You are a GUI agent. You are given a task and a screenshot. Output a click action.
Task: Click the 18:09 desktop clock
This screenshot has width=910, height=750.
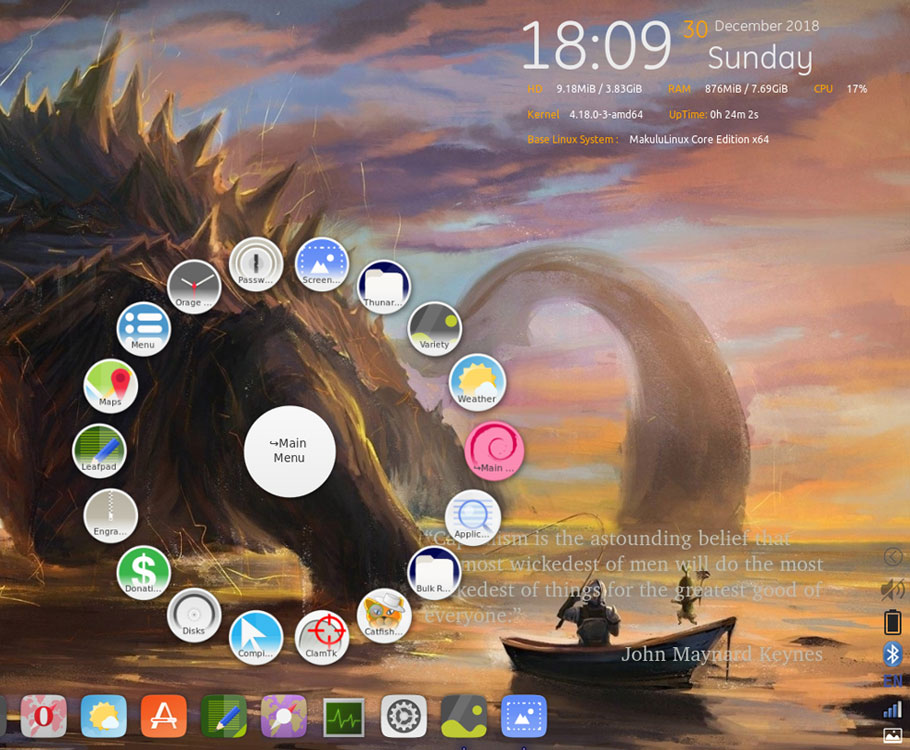(x=596, y=45)
